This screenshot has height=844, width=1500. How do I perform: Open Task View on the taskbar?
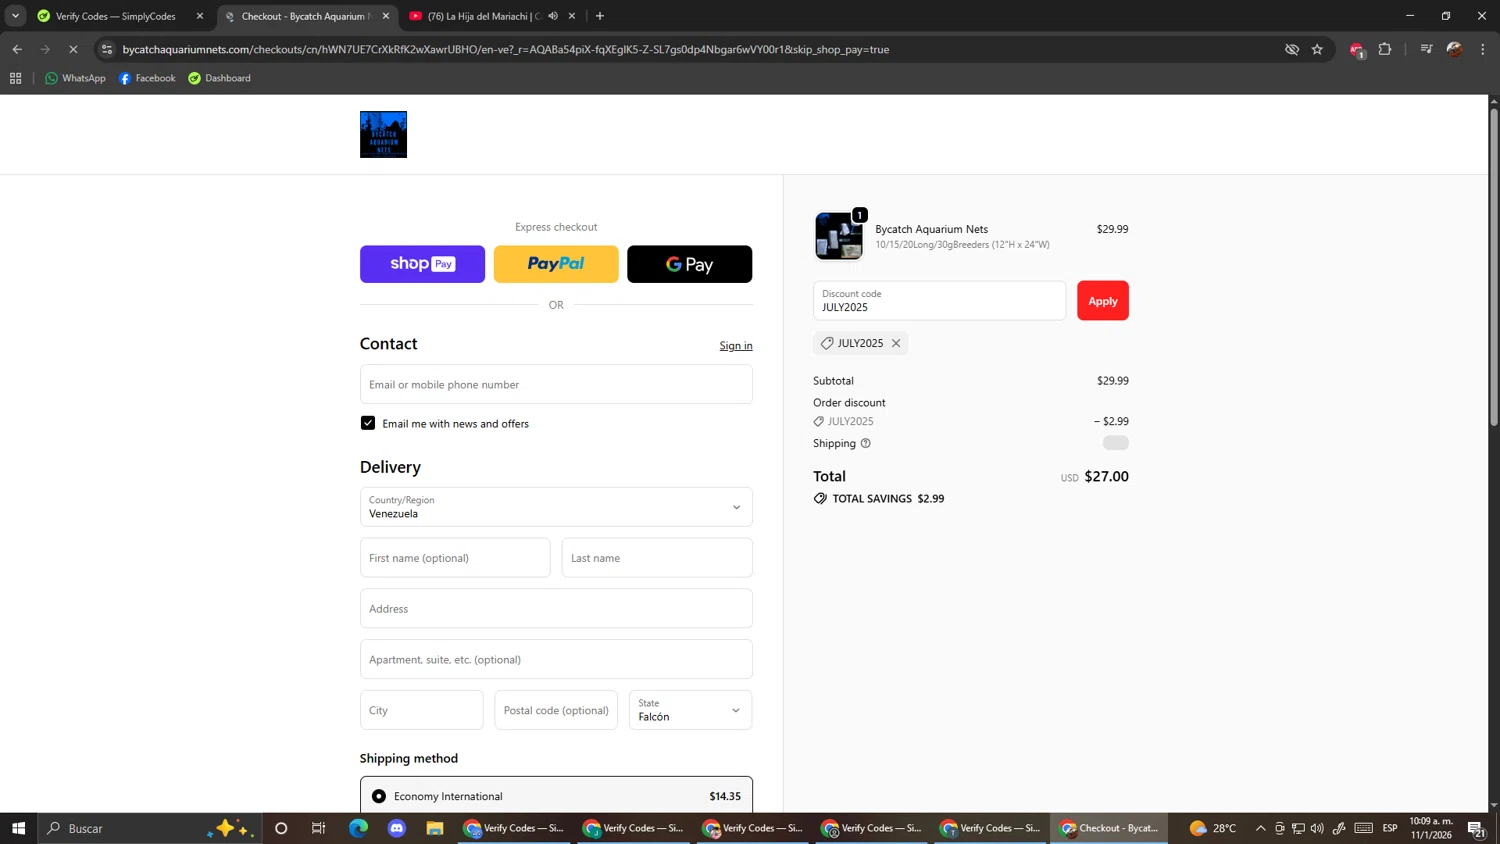point(319,828)
